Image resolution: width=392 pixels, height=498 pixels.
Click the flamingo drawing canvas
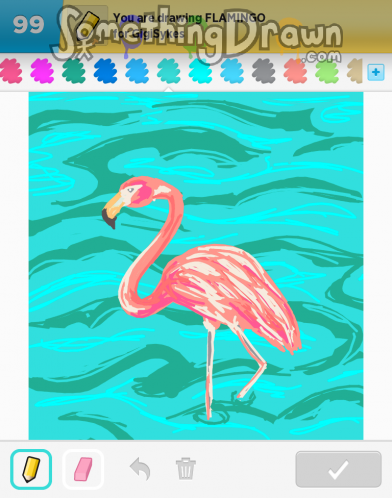[196, 266]
